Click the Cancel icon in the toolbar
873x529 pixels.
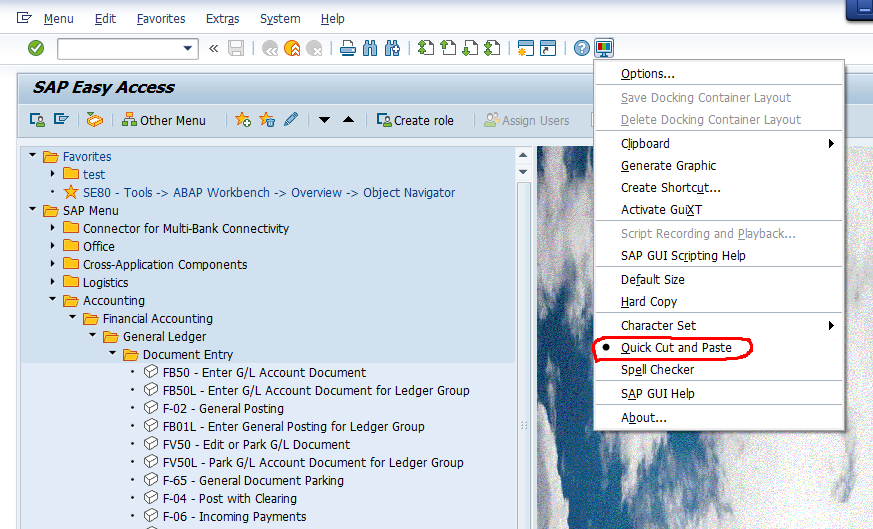(315, 48)
